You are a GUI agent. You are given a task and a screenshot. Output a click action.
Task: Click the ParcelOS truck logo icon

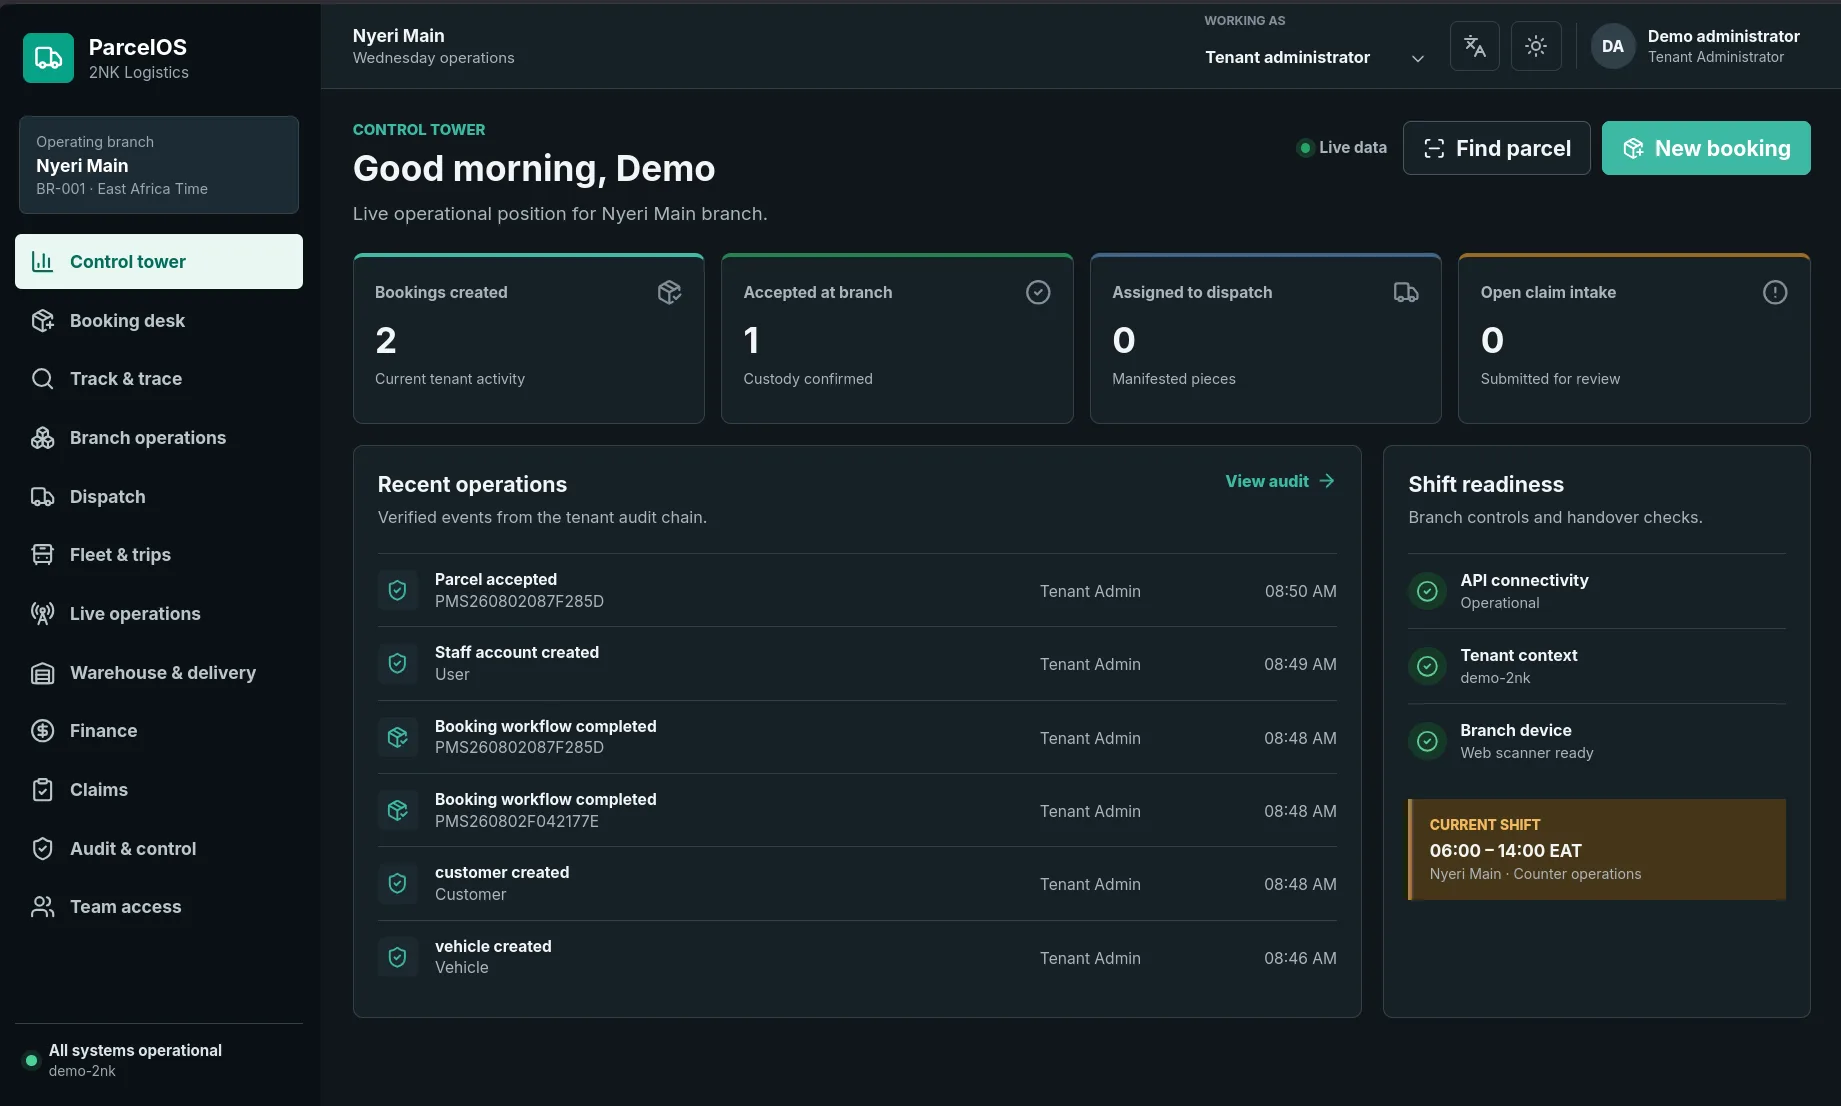pos(48,58)
